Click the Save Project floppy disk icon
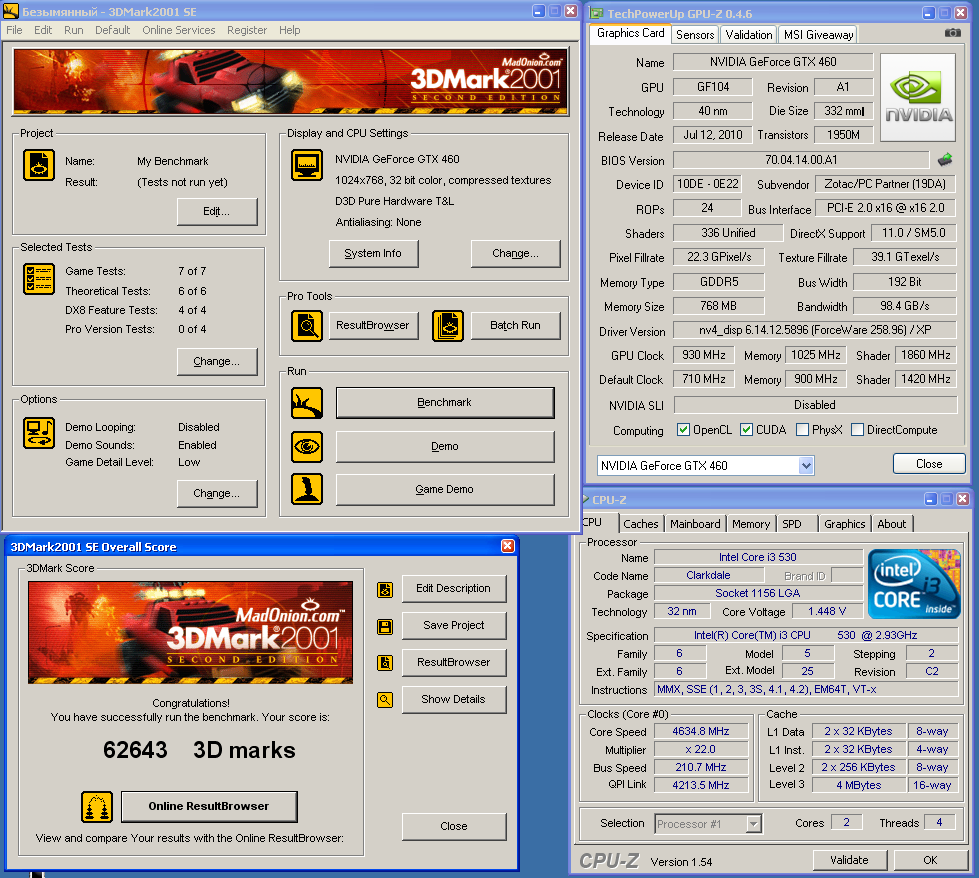Screen dimensions: 979x878 385,626
